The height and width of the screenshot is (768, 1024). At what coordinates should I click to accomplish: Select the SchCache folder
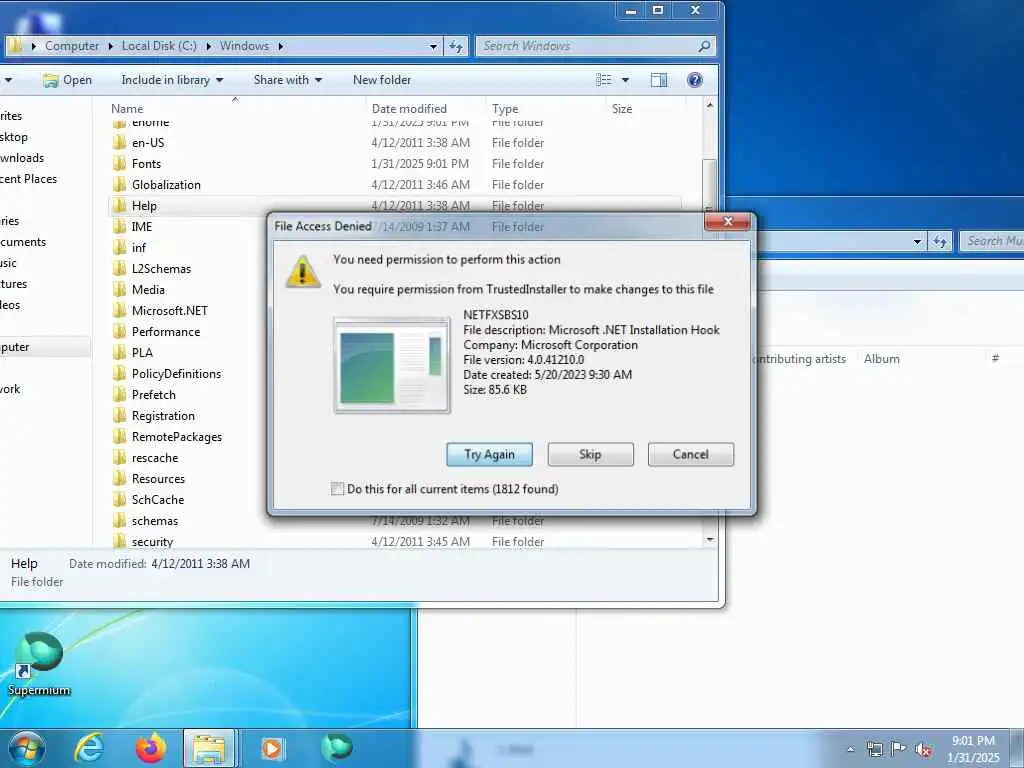[x=158, y=500]
